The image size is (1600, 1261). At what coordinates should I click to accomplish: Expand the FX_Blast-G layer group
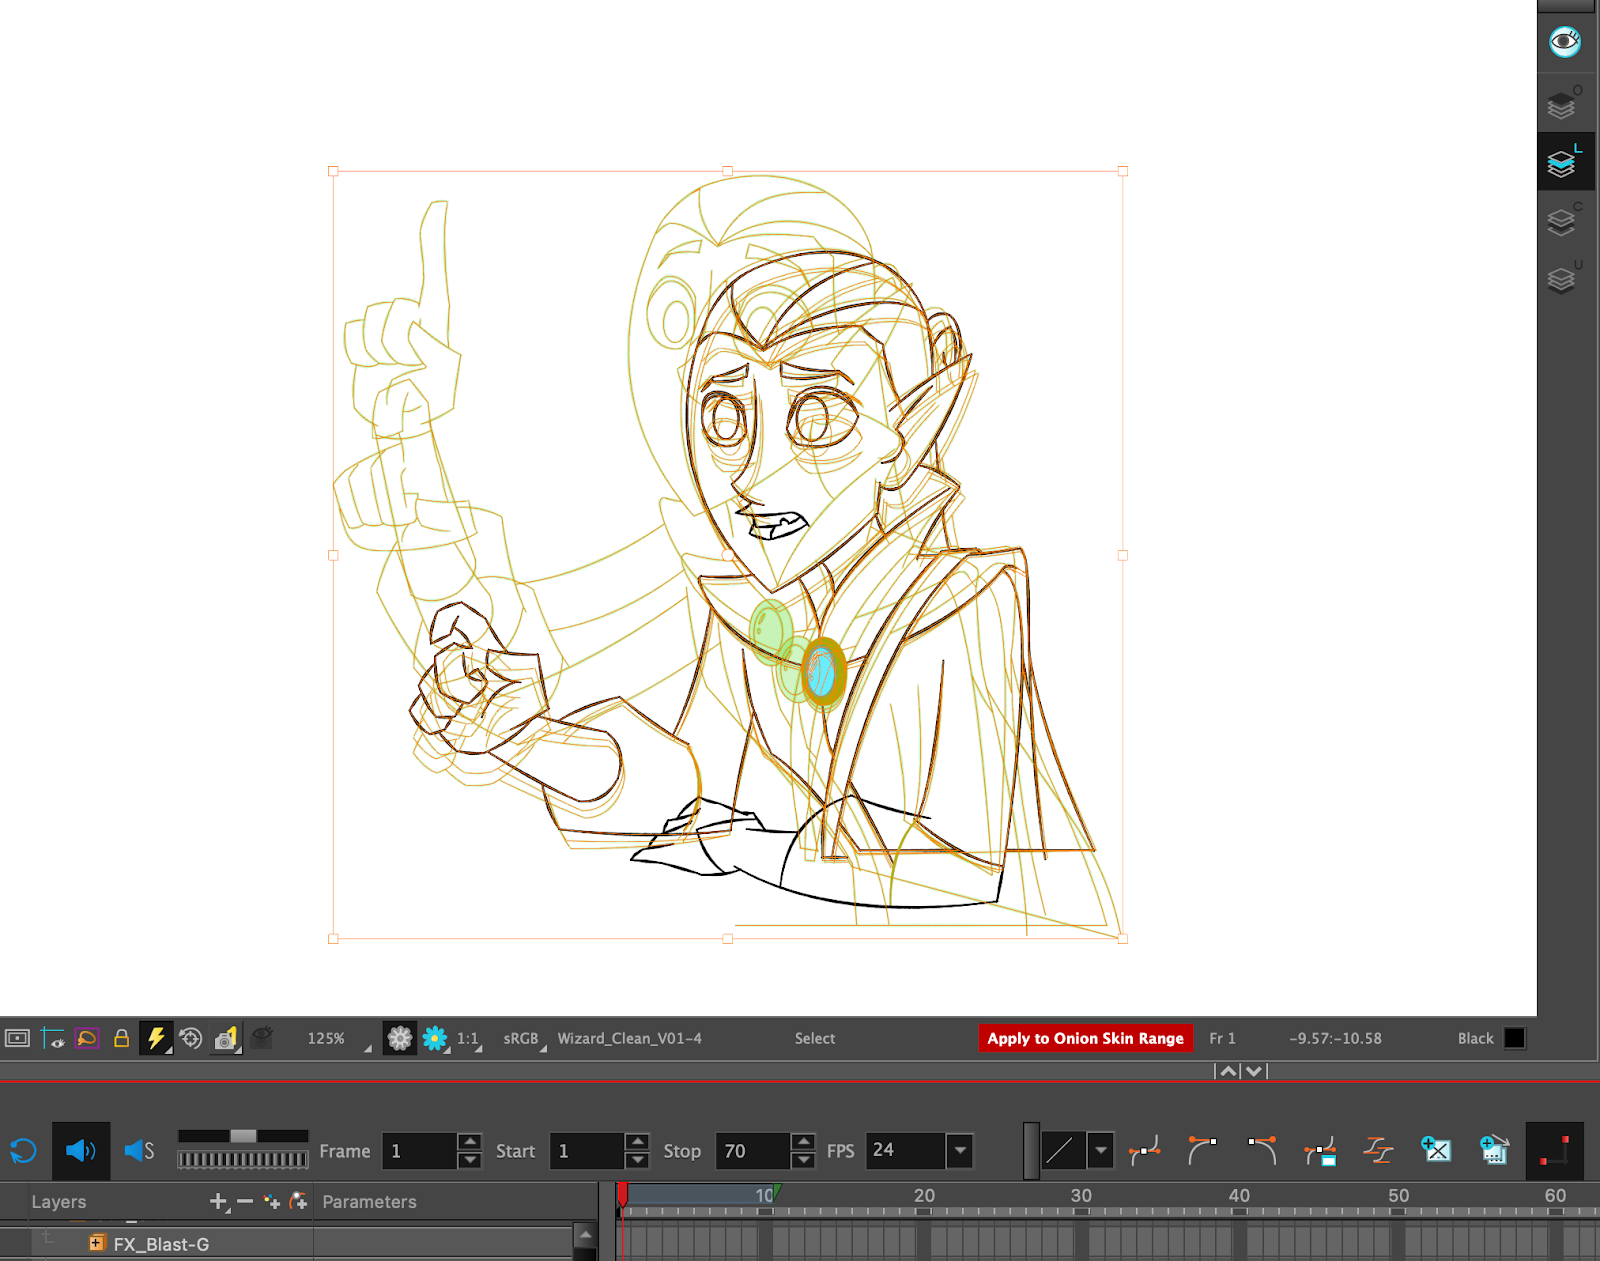coord(97,1243)
